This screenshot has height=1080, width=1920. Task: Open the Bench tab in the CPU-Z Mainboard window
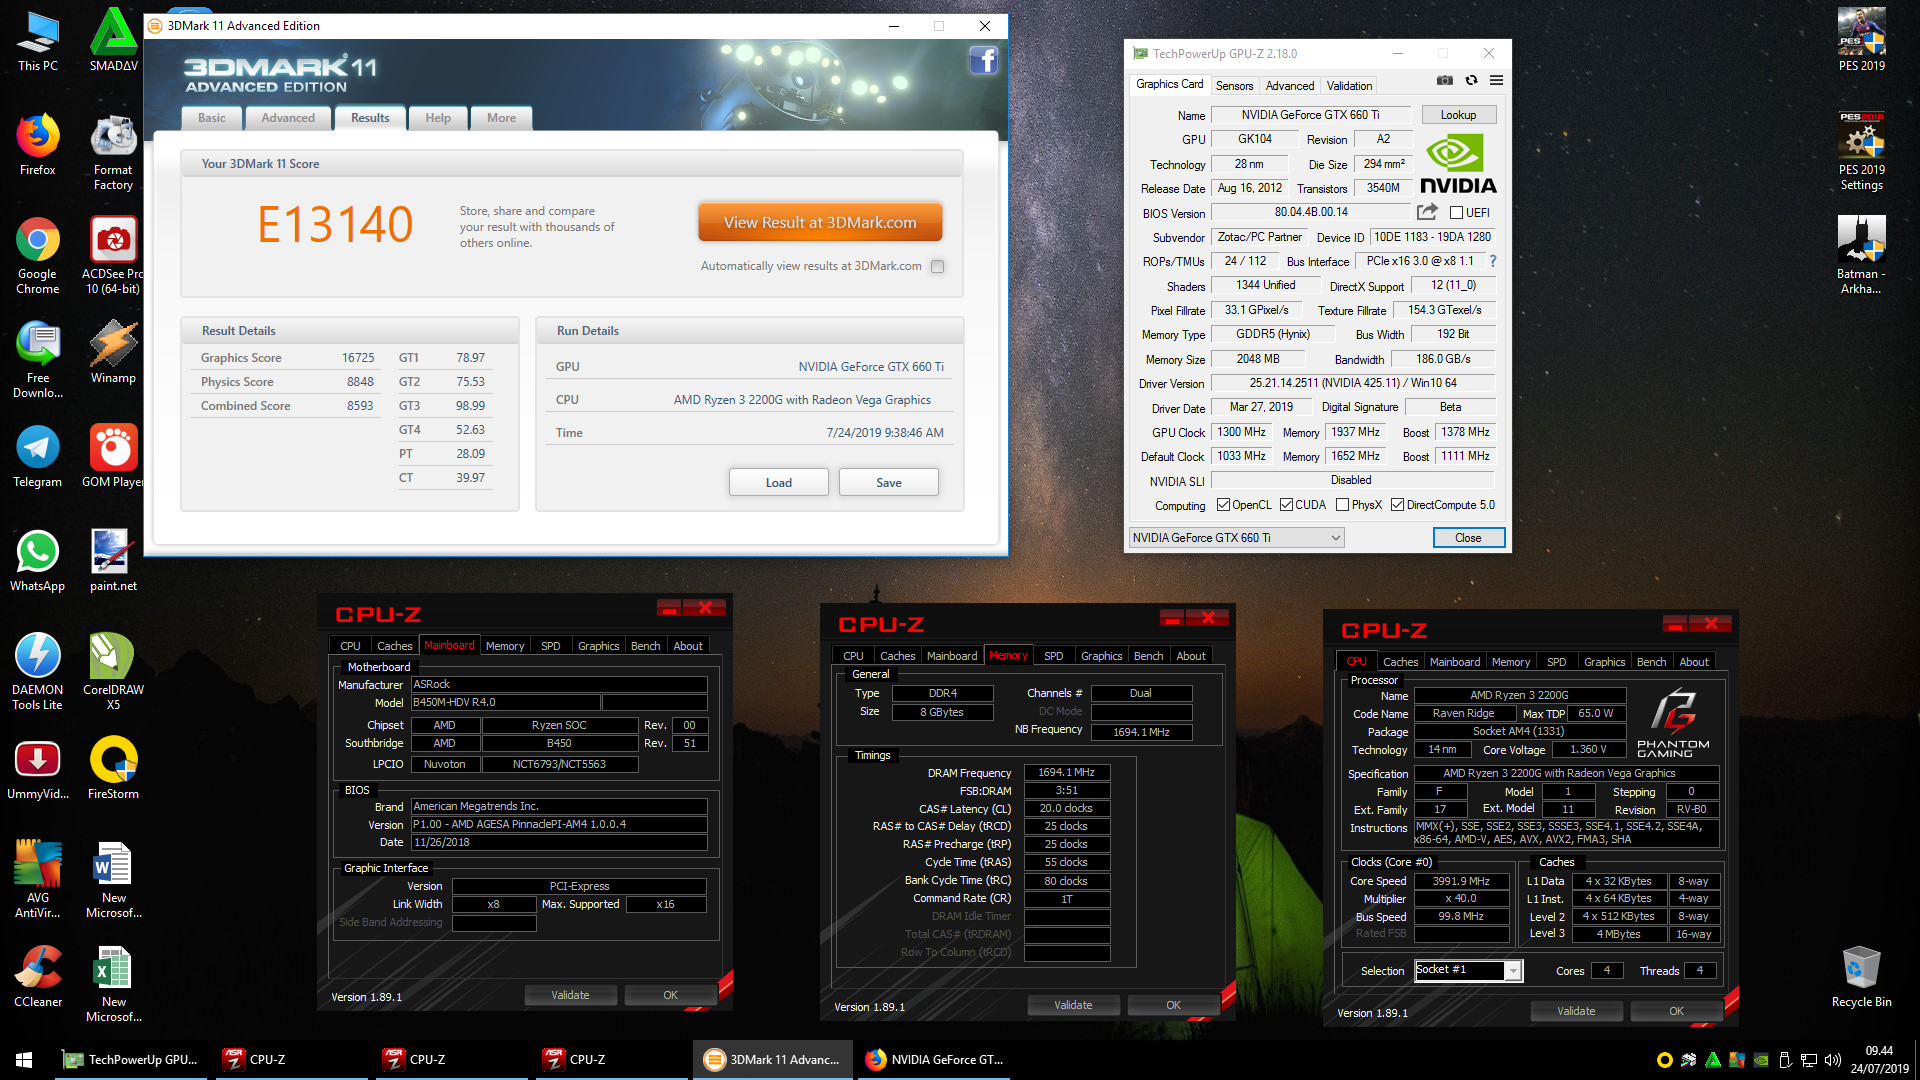(645, 646)
